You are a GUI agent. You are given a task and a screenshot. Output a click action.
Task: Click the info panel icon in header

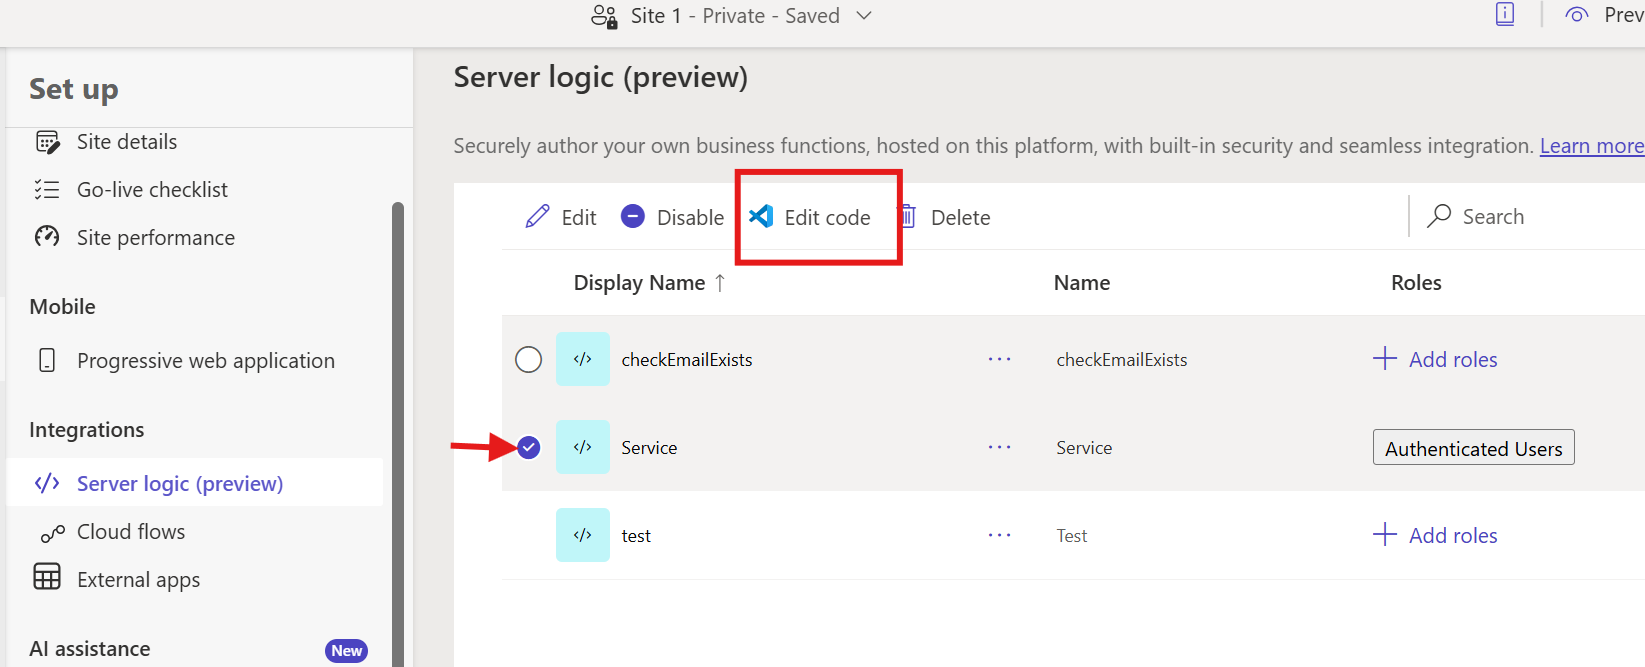1505,14
